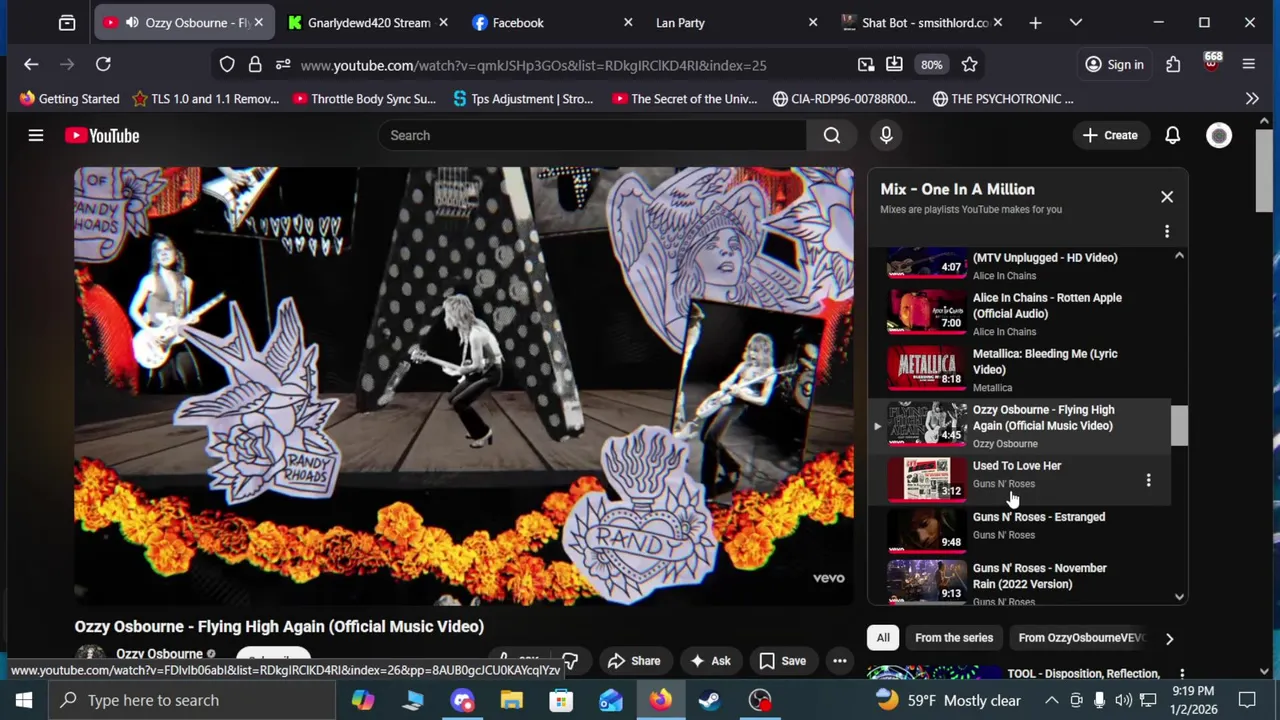Close the Mix - One In A Million panel
Image resolution: width=1280 pixels, height=720 pixels.
coord(1167,197)
